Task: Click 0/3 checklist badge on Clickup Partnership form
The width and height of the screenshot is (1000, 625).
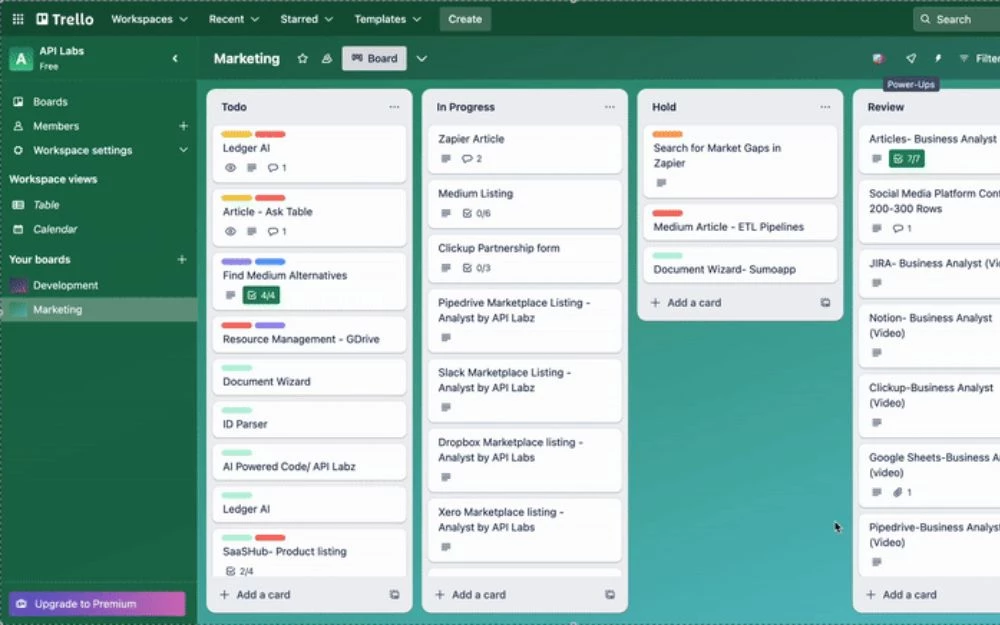Action: click(x=476, y=268)
